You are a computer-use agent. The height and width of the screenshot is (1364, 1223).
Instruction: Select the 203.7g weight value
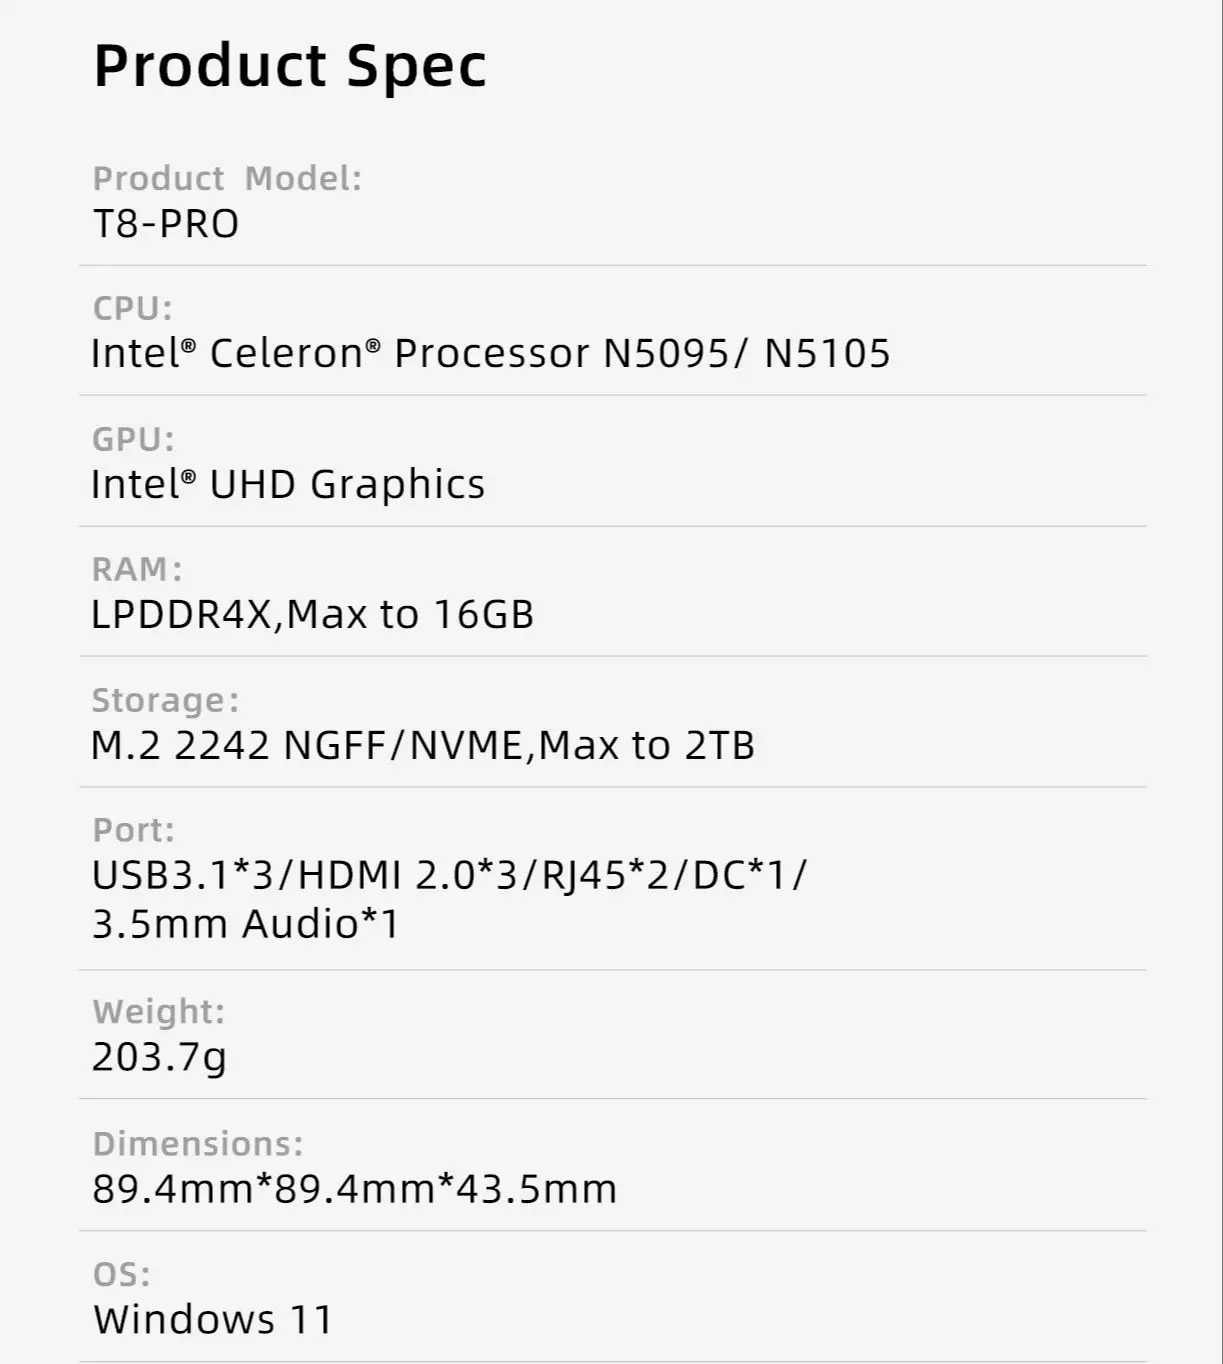pyautogui.click(x=160, y=1057)
